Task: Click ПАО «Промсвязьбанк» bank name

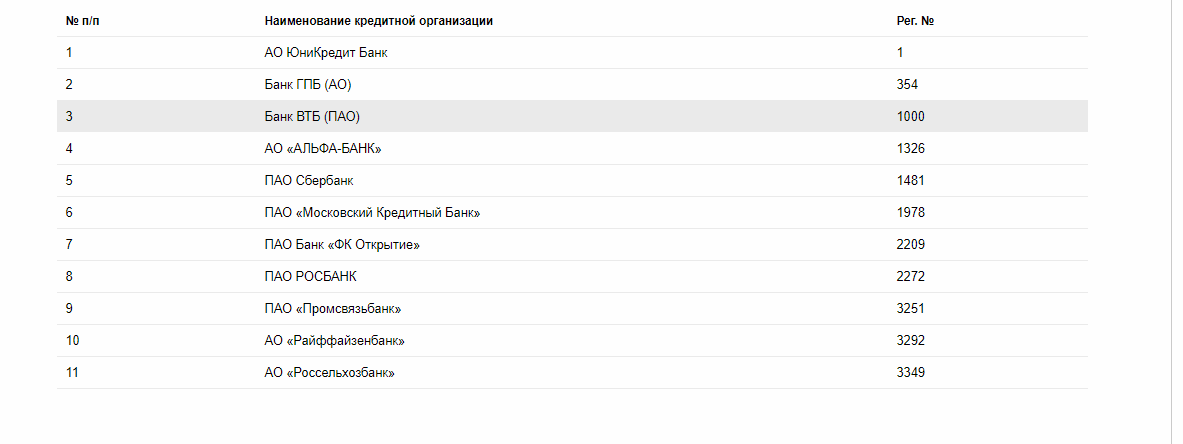Action: 333,309
